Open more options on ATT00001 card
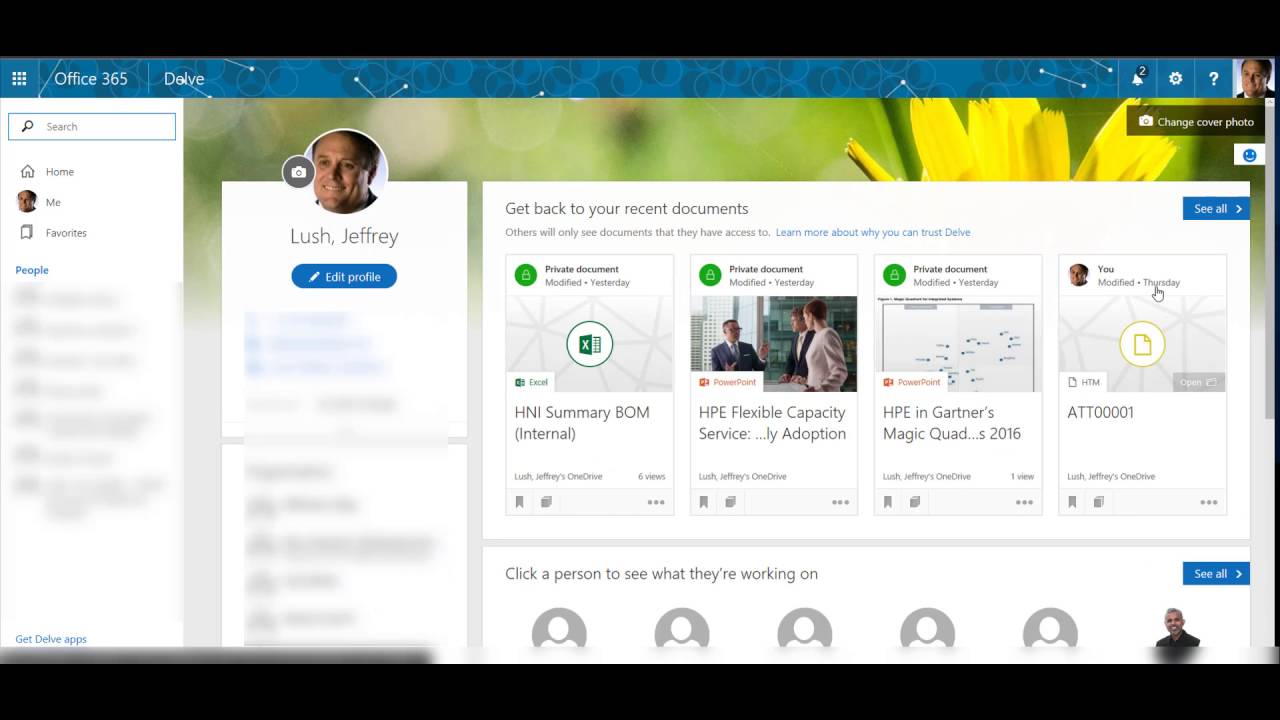Viewport: 1280px width, 720px height. (1209, 502)
